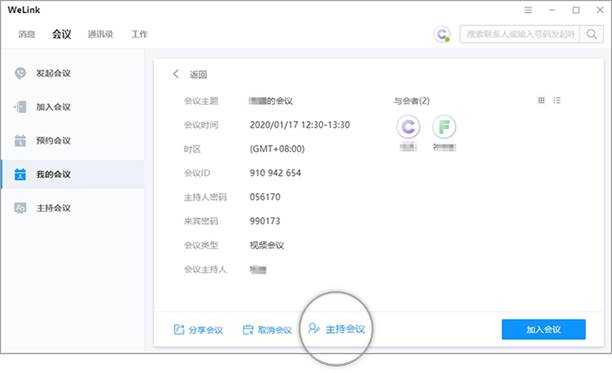The width and height of the screenshot is (612, 373).
Task: Click the host password 056170
Action: point(265,197)
